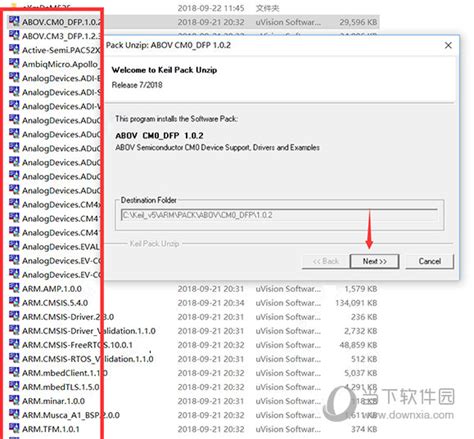
Task: Click the ARM.CMSIS-FreeRTOS.10.0.1 pack icon
Action: [14, 344]
